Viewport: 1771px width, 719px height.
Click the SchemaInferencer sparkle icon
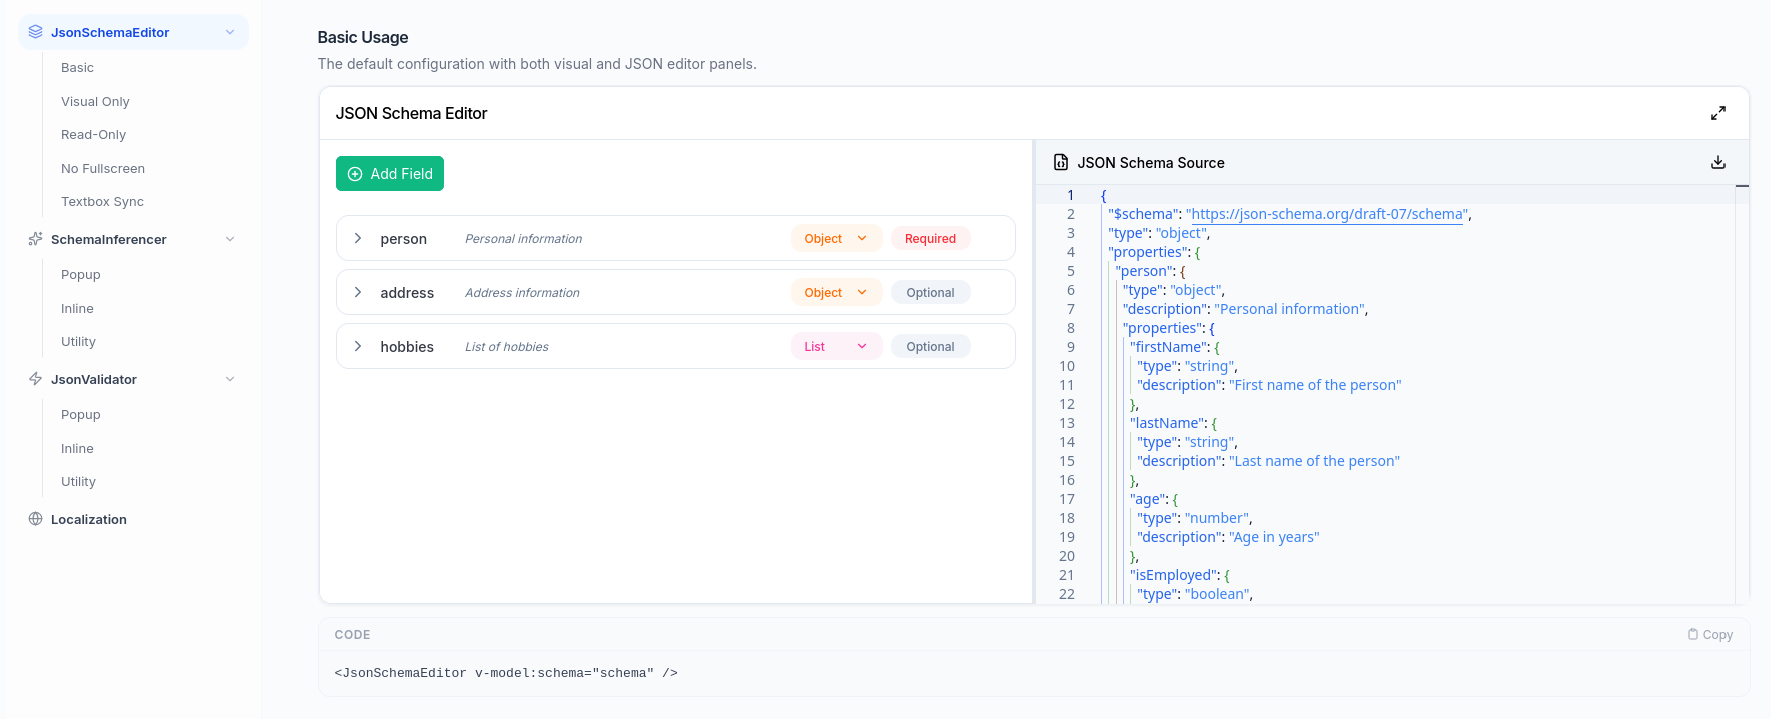click(36, 239)
